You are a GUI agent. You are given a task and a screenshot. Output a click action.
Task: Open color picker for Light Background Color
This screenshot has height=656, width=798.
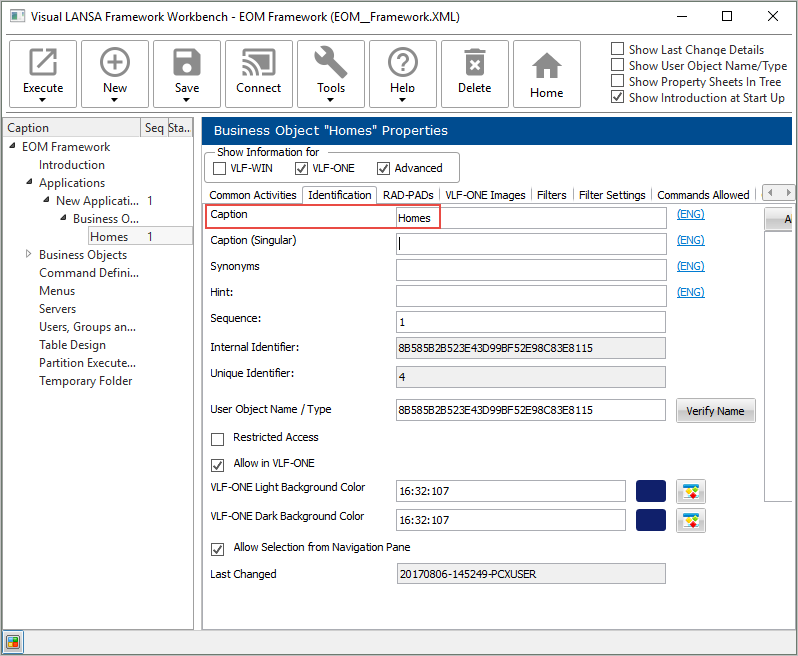point(691,491)
